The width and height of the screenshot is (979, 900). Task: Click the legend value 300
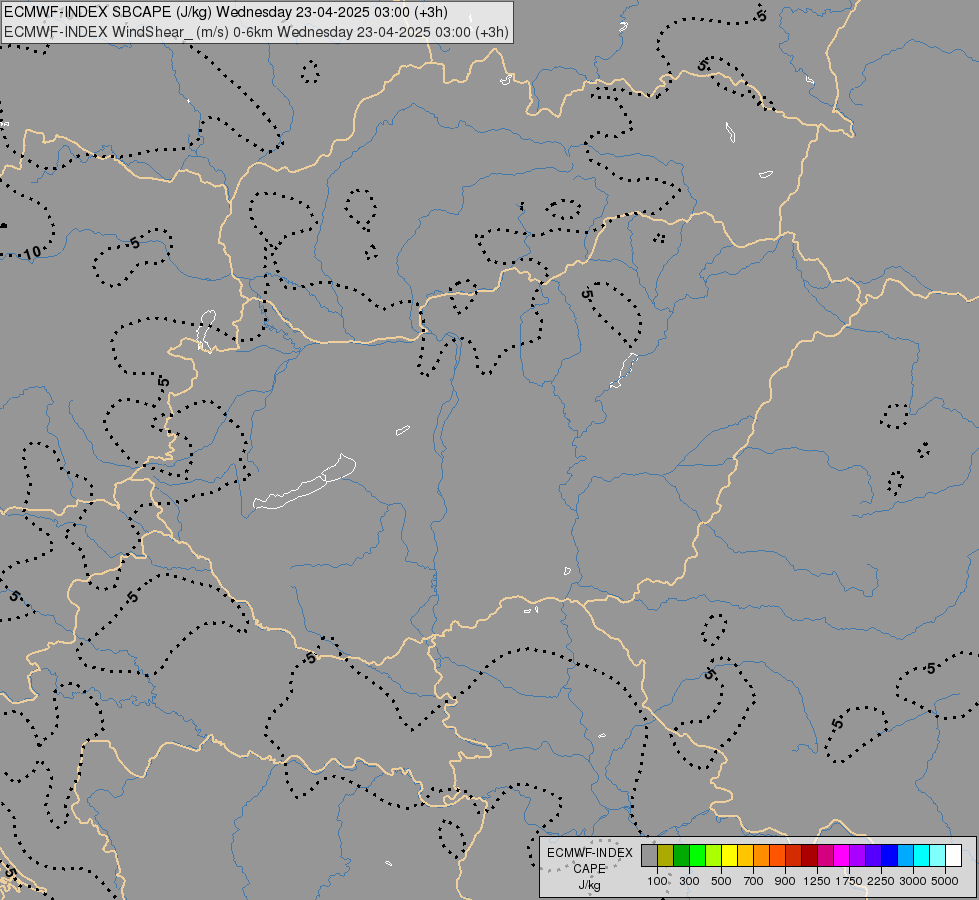(689, 881)
